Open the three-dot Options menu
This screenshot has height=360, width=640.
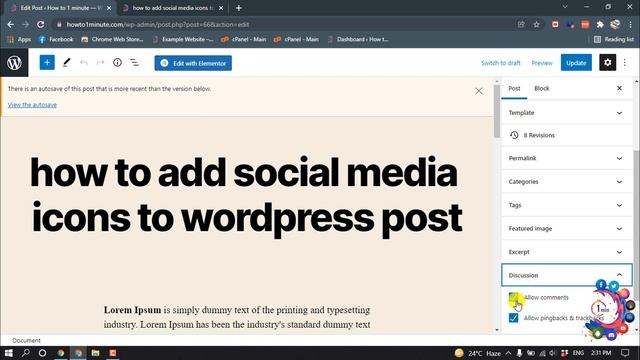tap(624, 62)
